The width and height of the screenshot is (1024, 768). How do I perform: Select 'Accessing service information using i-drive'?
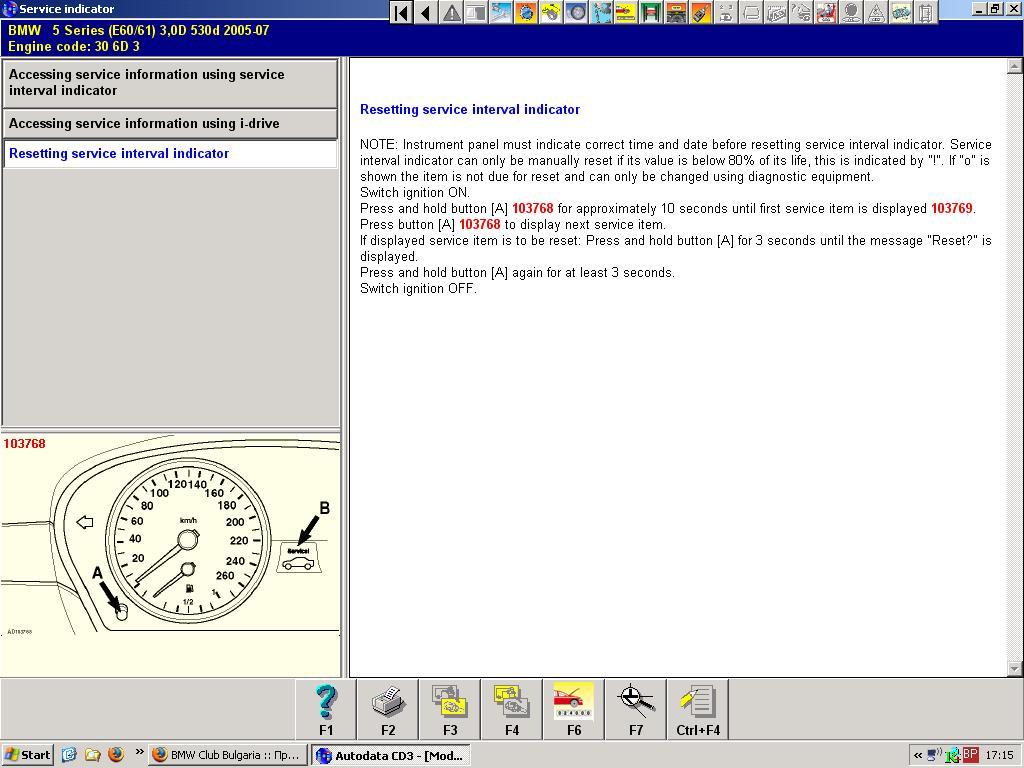coord(170,123)
